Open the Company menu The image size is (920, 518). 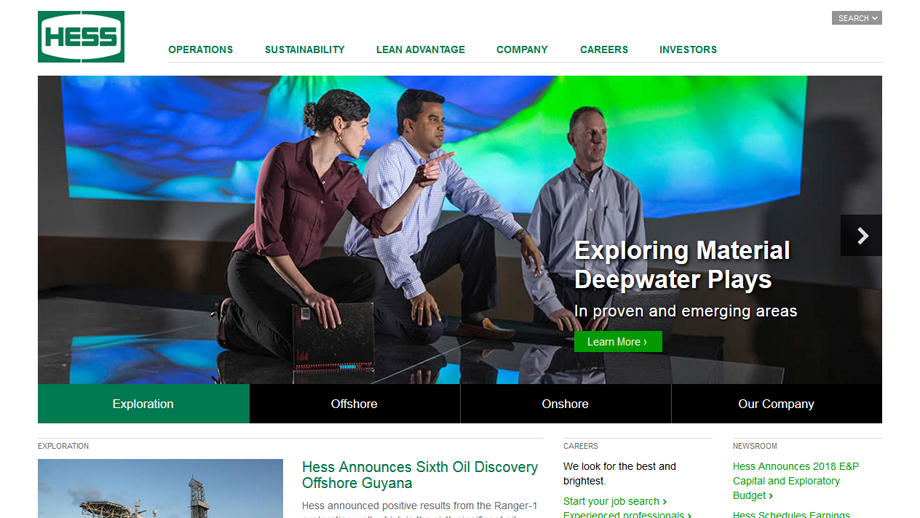(522, 49)
